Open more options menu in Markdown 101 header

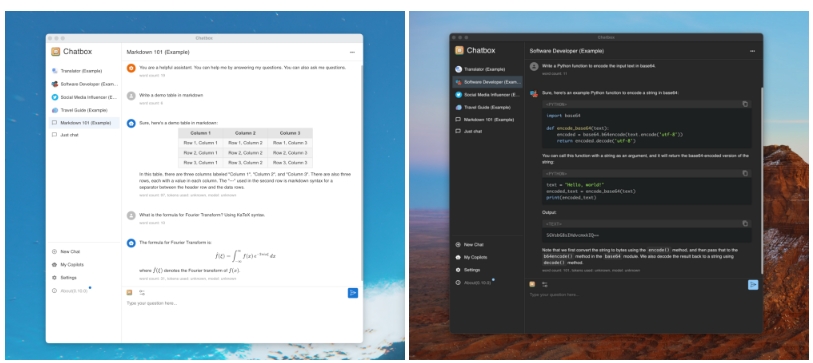point(353,52)
